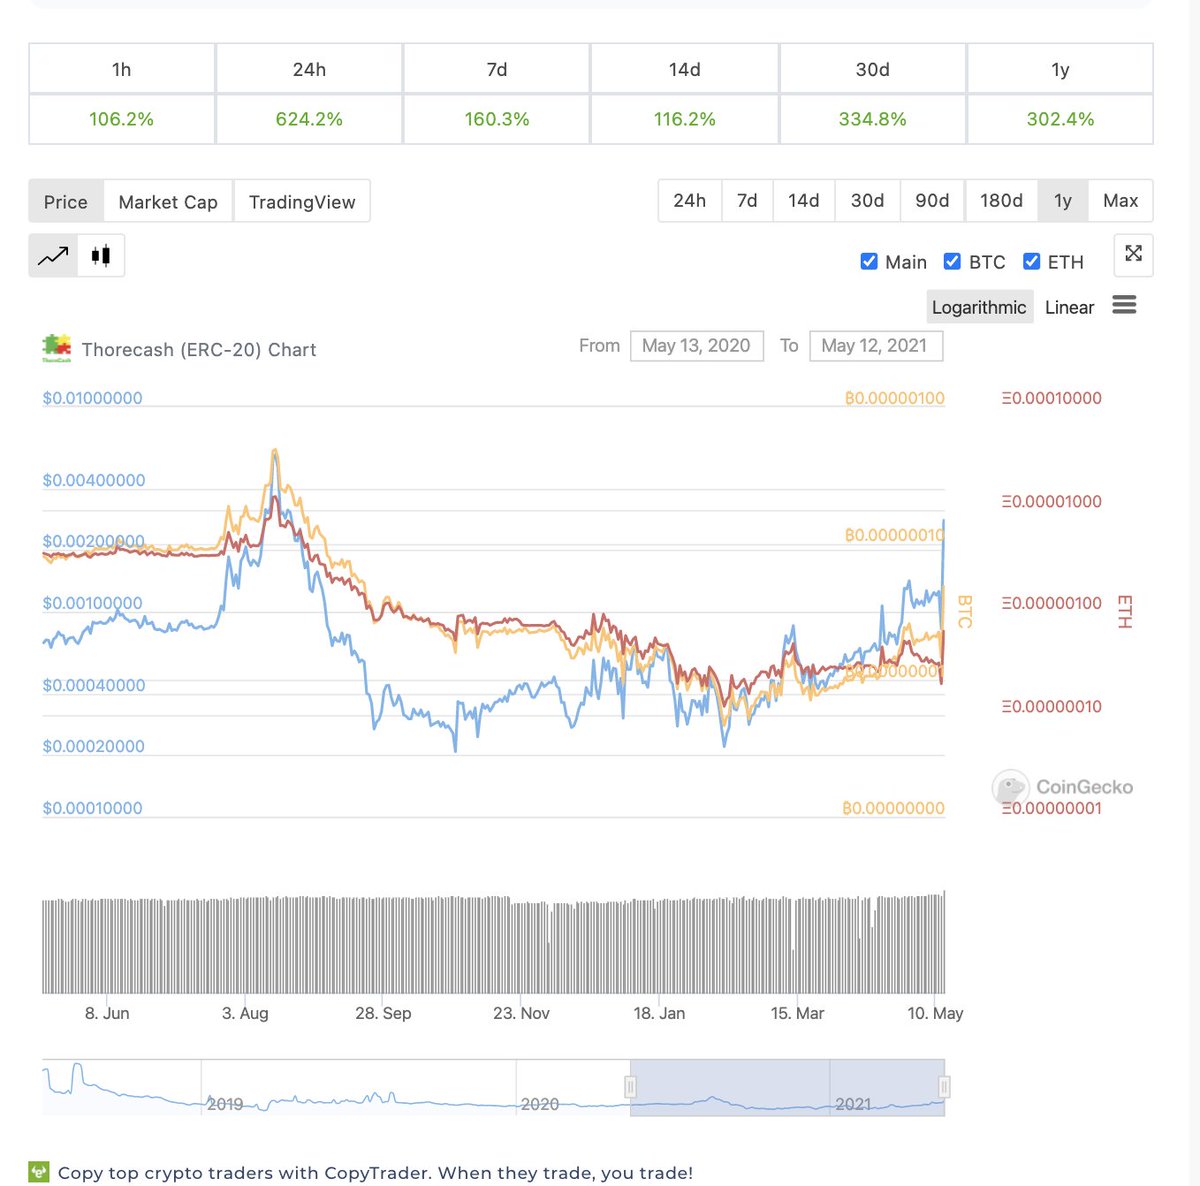Open fullscreen chart expand icon

(1133, 254)
